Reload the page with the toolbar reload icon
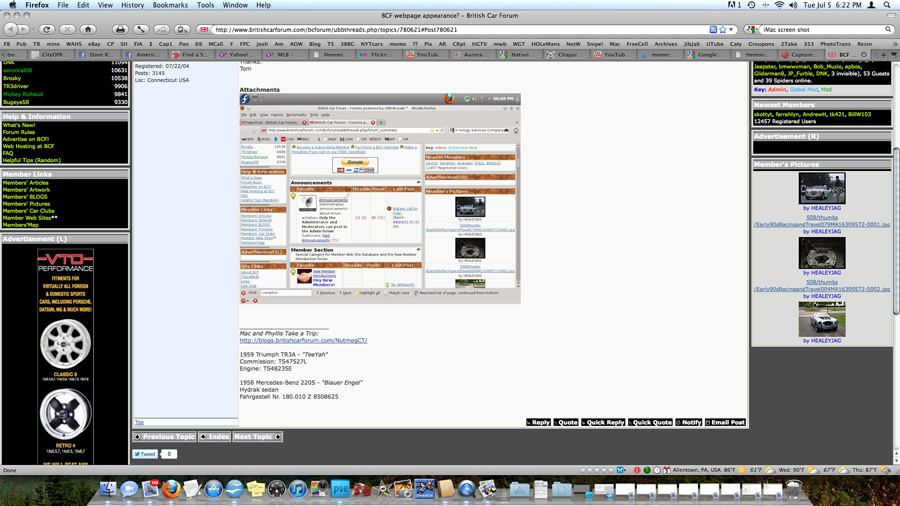Screen dimensions: 900x506 tap(46, 30)
